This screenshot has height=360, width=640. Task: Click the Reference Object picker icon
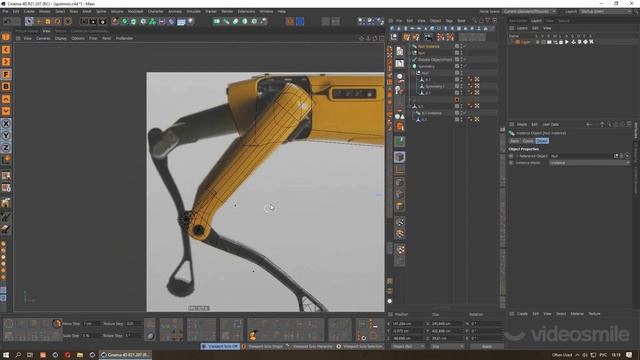click(x=627, y=156)
